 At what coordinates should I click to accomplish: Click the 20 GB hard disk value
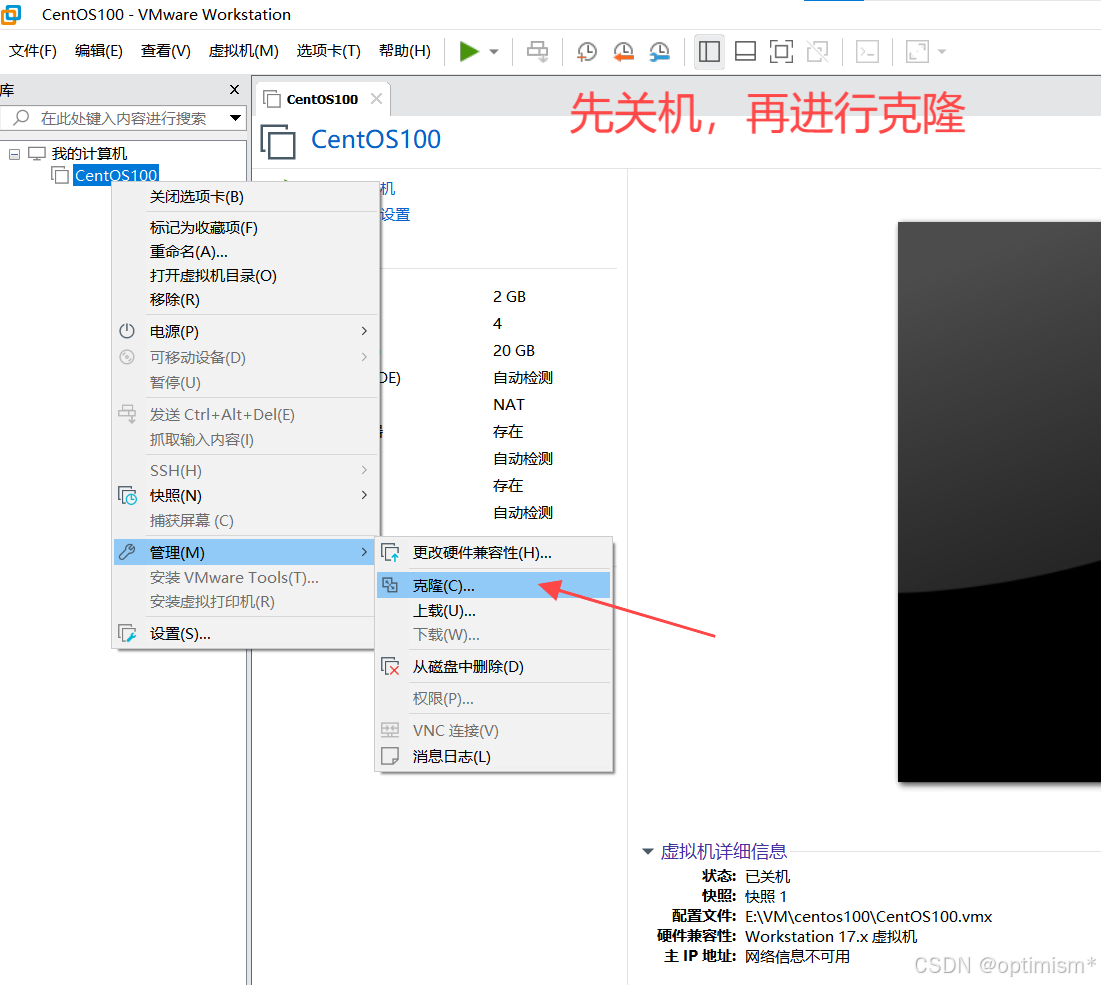514,351
